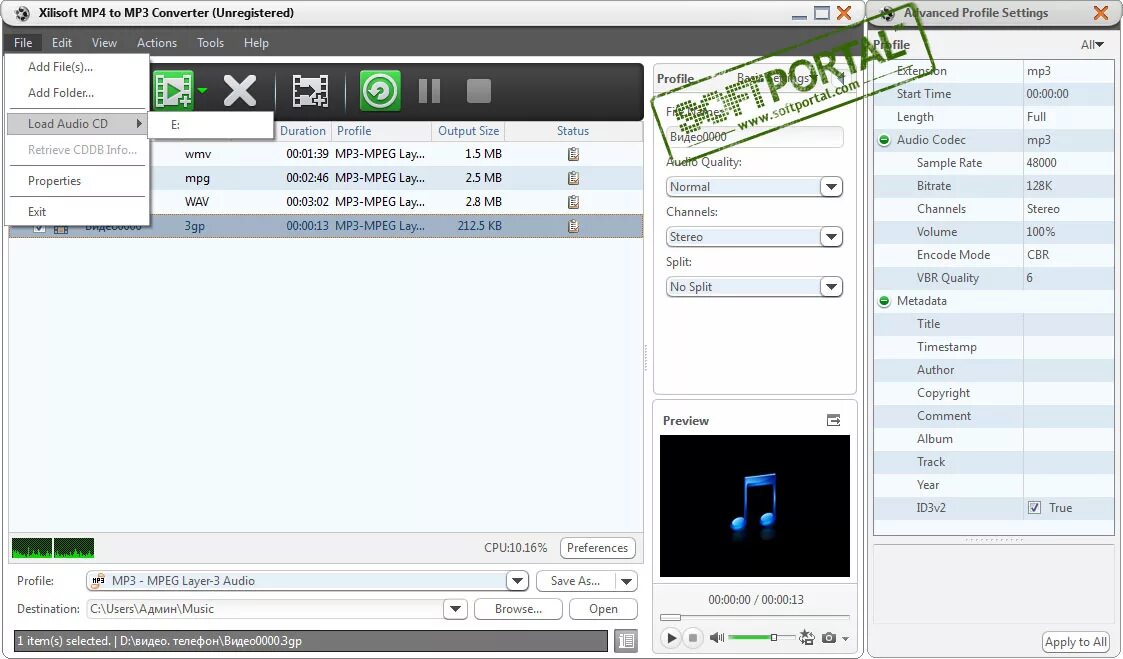The height and width of the screenshot is (659, 1123).
Task: Click the Browse... button
Action: (518, 609)
